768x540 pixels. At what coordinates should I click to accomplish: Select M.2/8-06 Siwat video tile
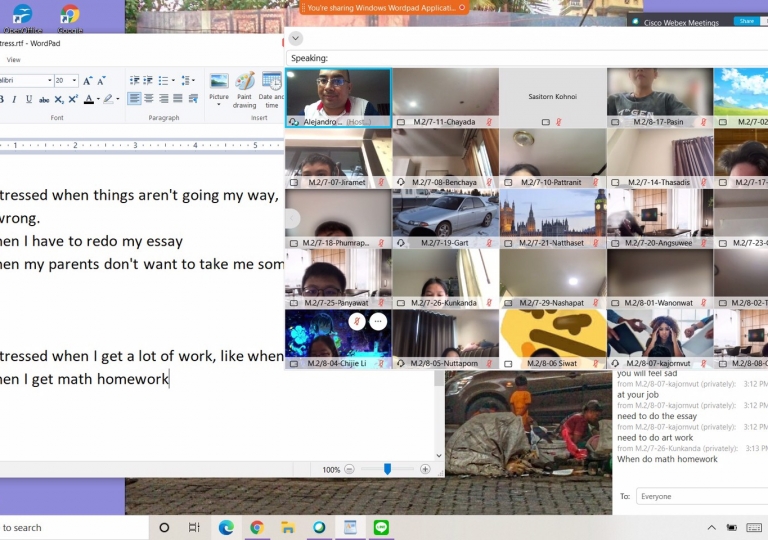tap(553, 339)
